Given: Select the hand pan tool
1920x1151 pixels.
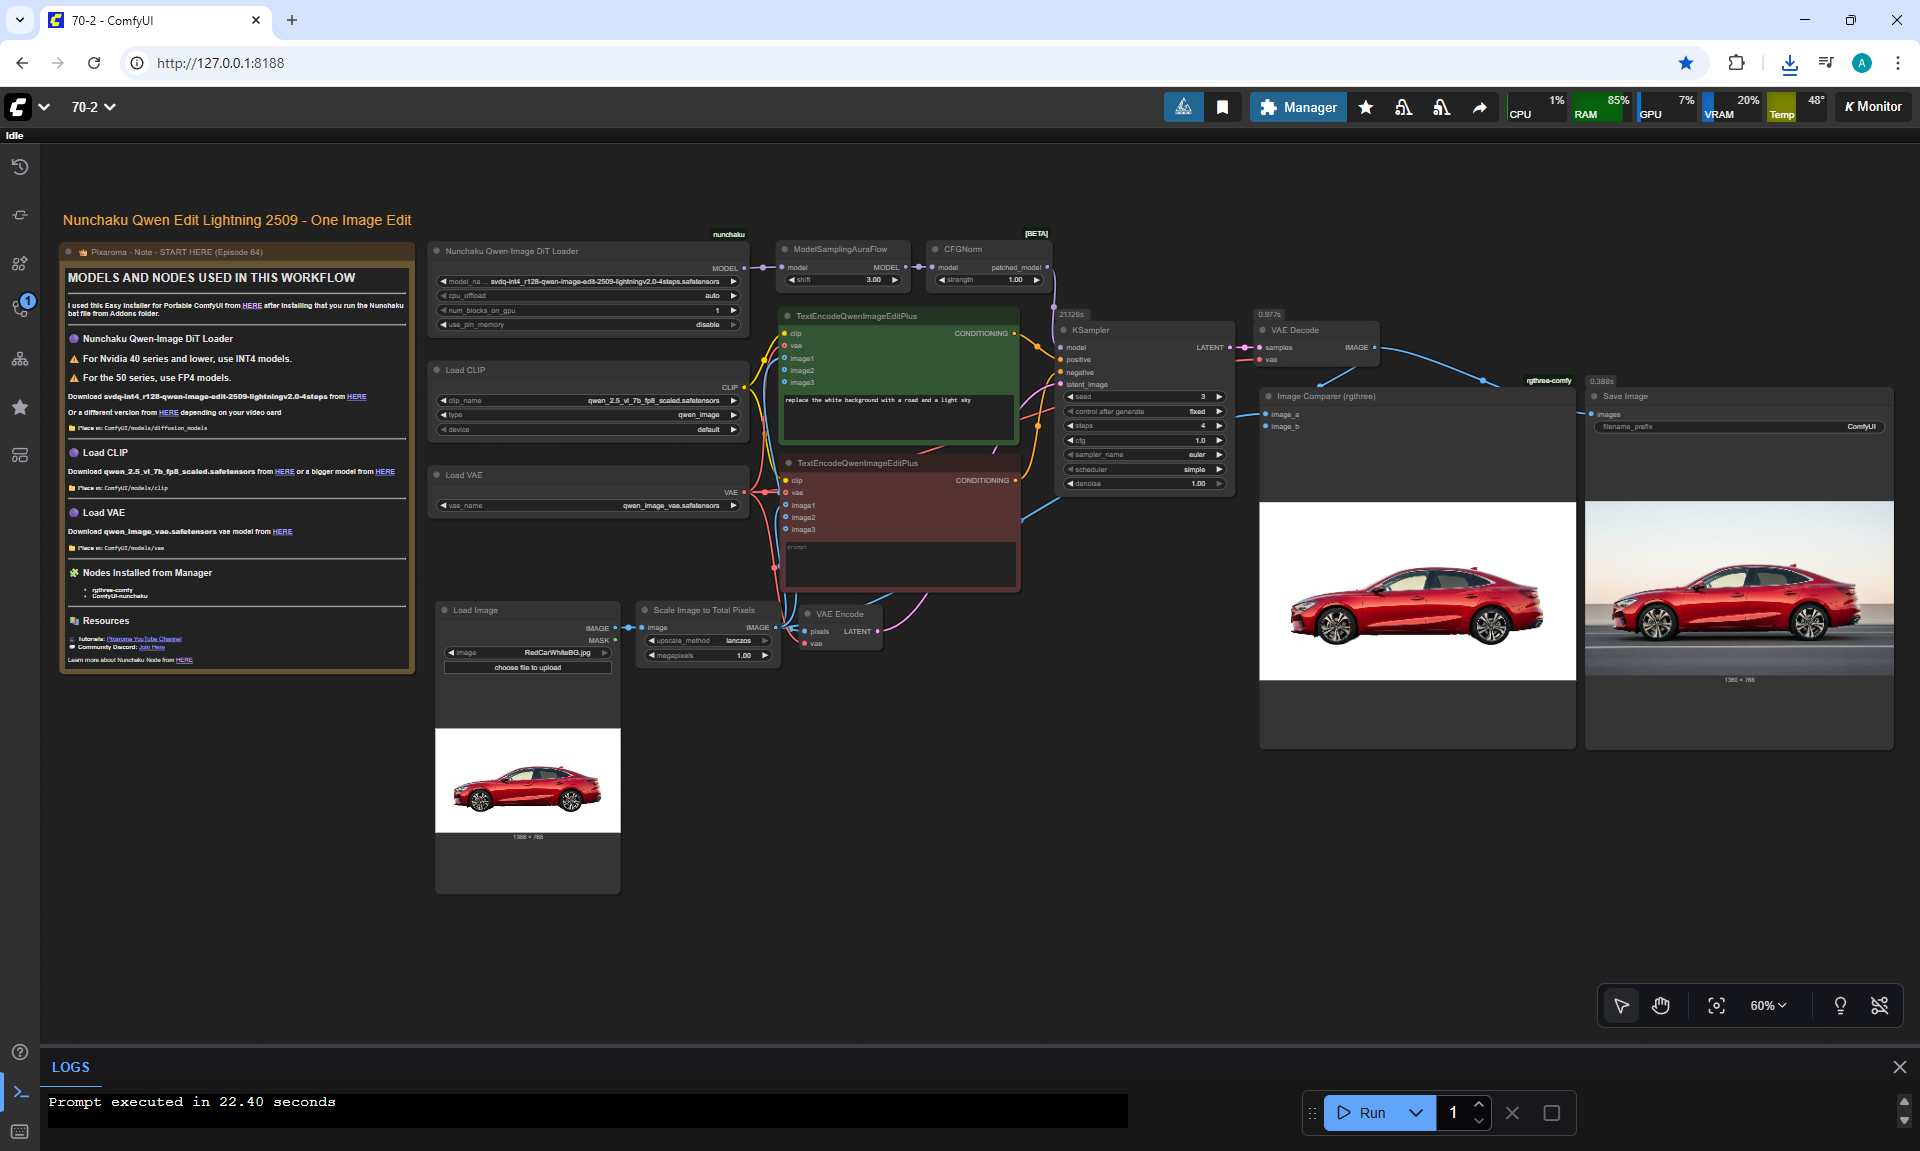Looking at the screenshot, I should pyautogui.click(x=1661, y=1006).
